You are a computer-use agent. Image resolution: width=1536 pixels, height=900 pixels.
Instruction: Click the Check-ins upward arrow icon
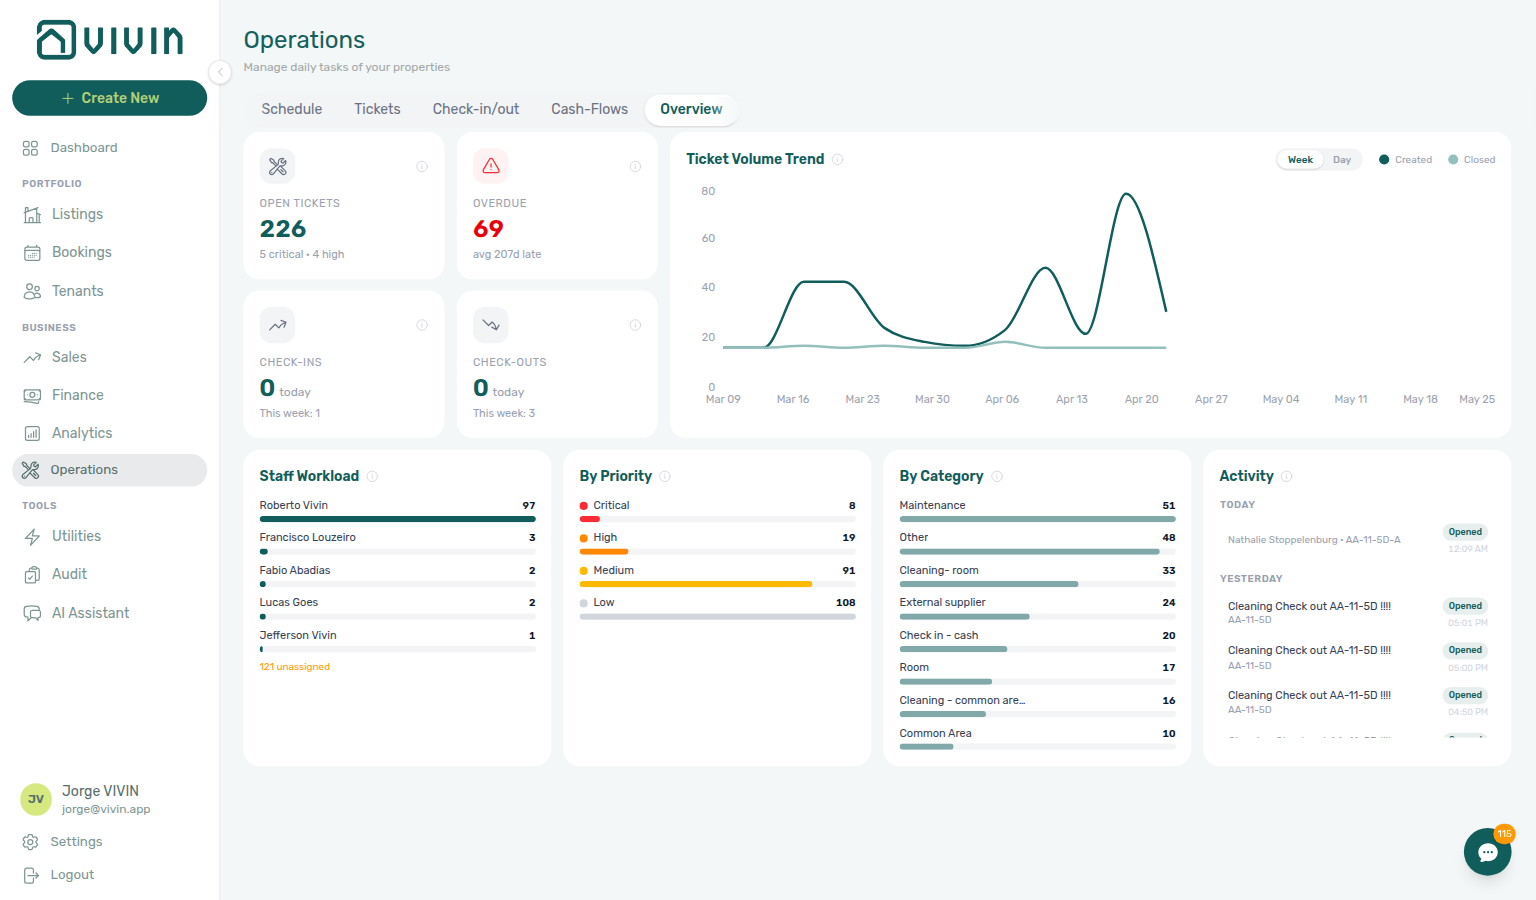[278, 325]
